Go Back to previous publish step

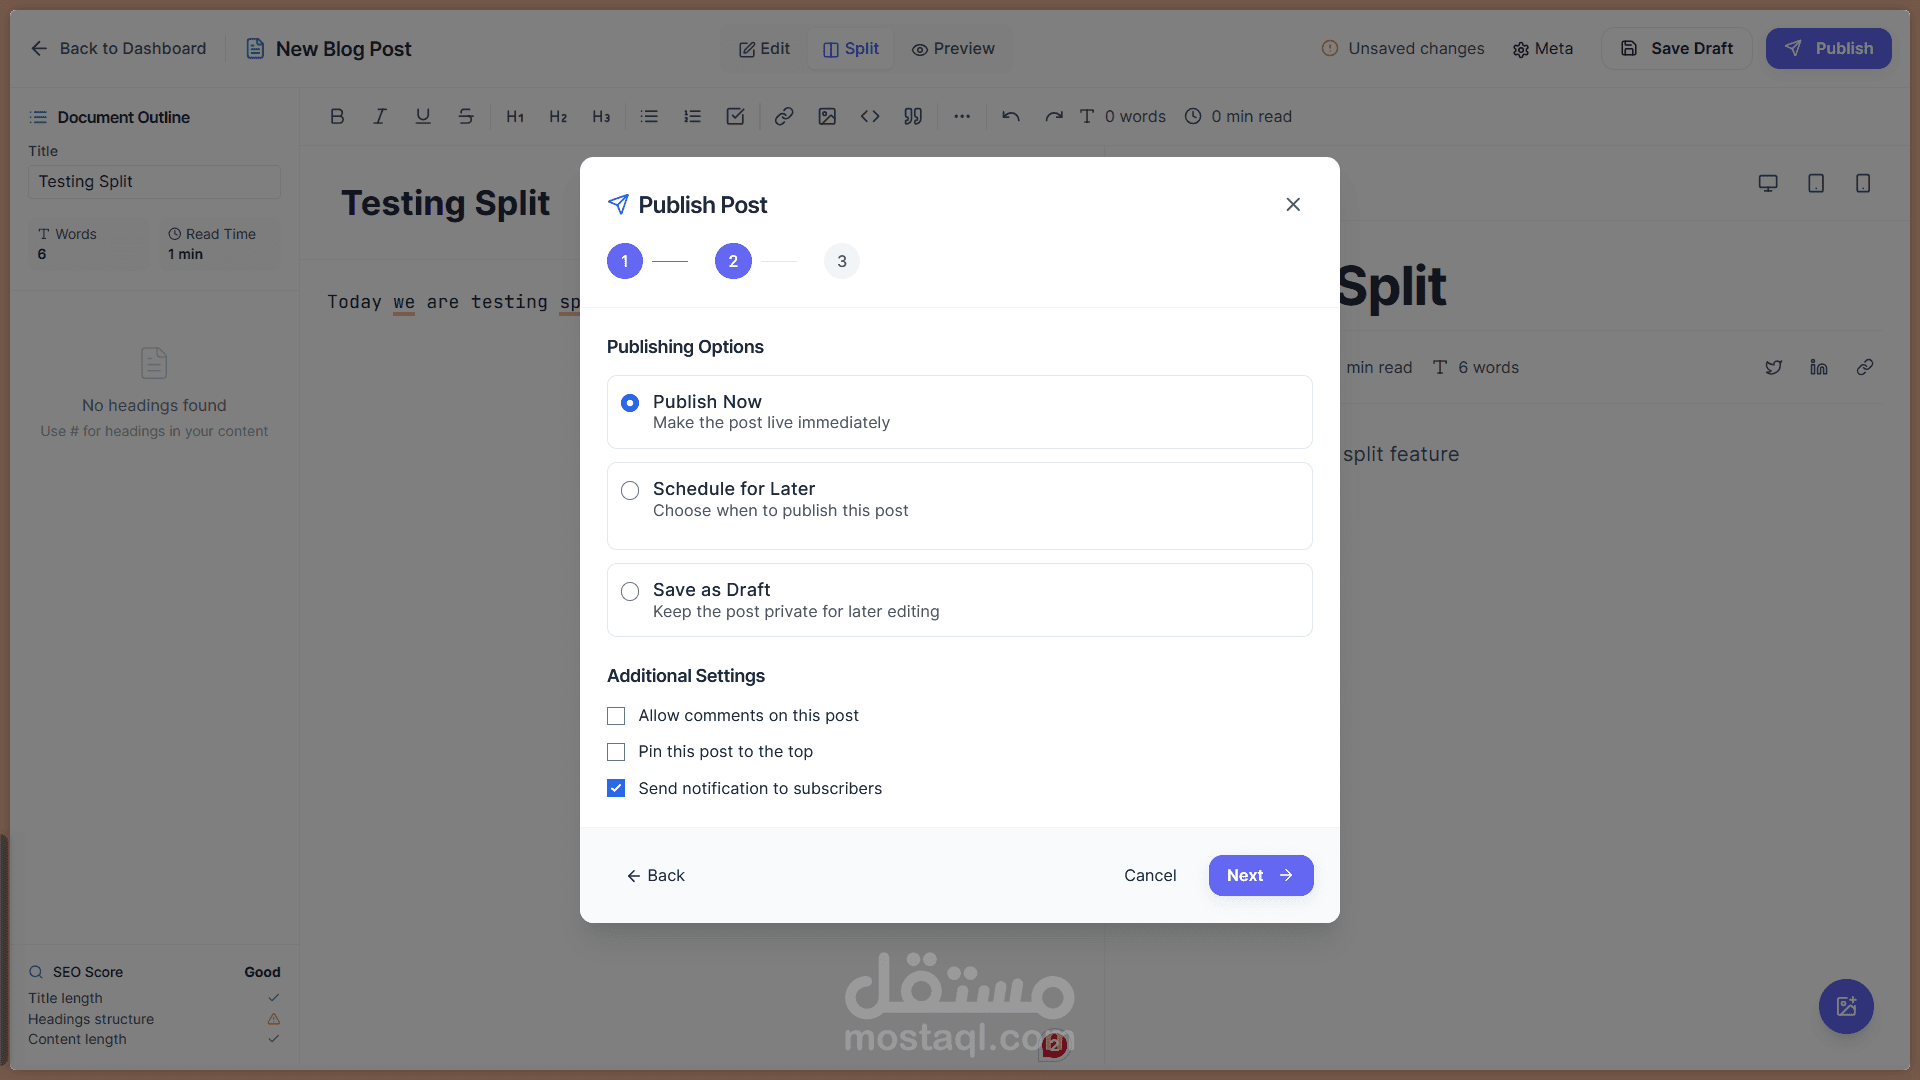point(656,875)
